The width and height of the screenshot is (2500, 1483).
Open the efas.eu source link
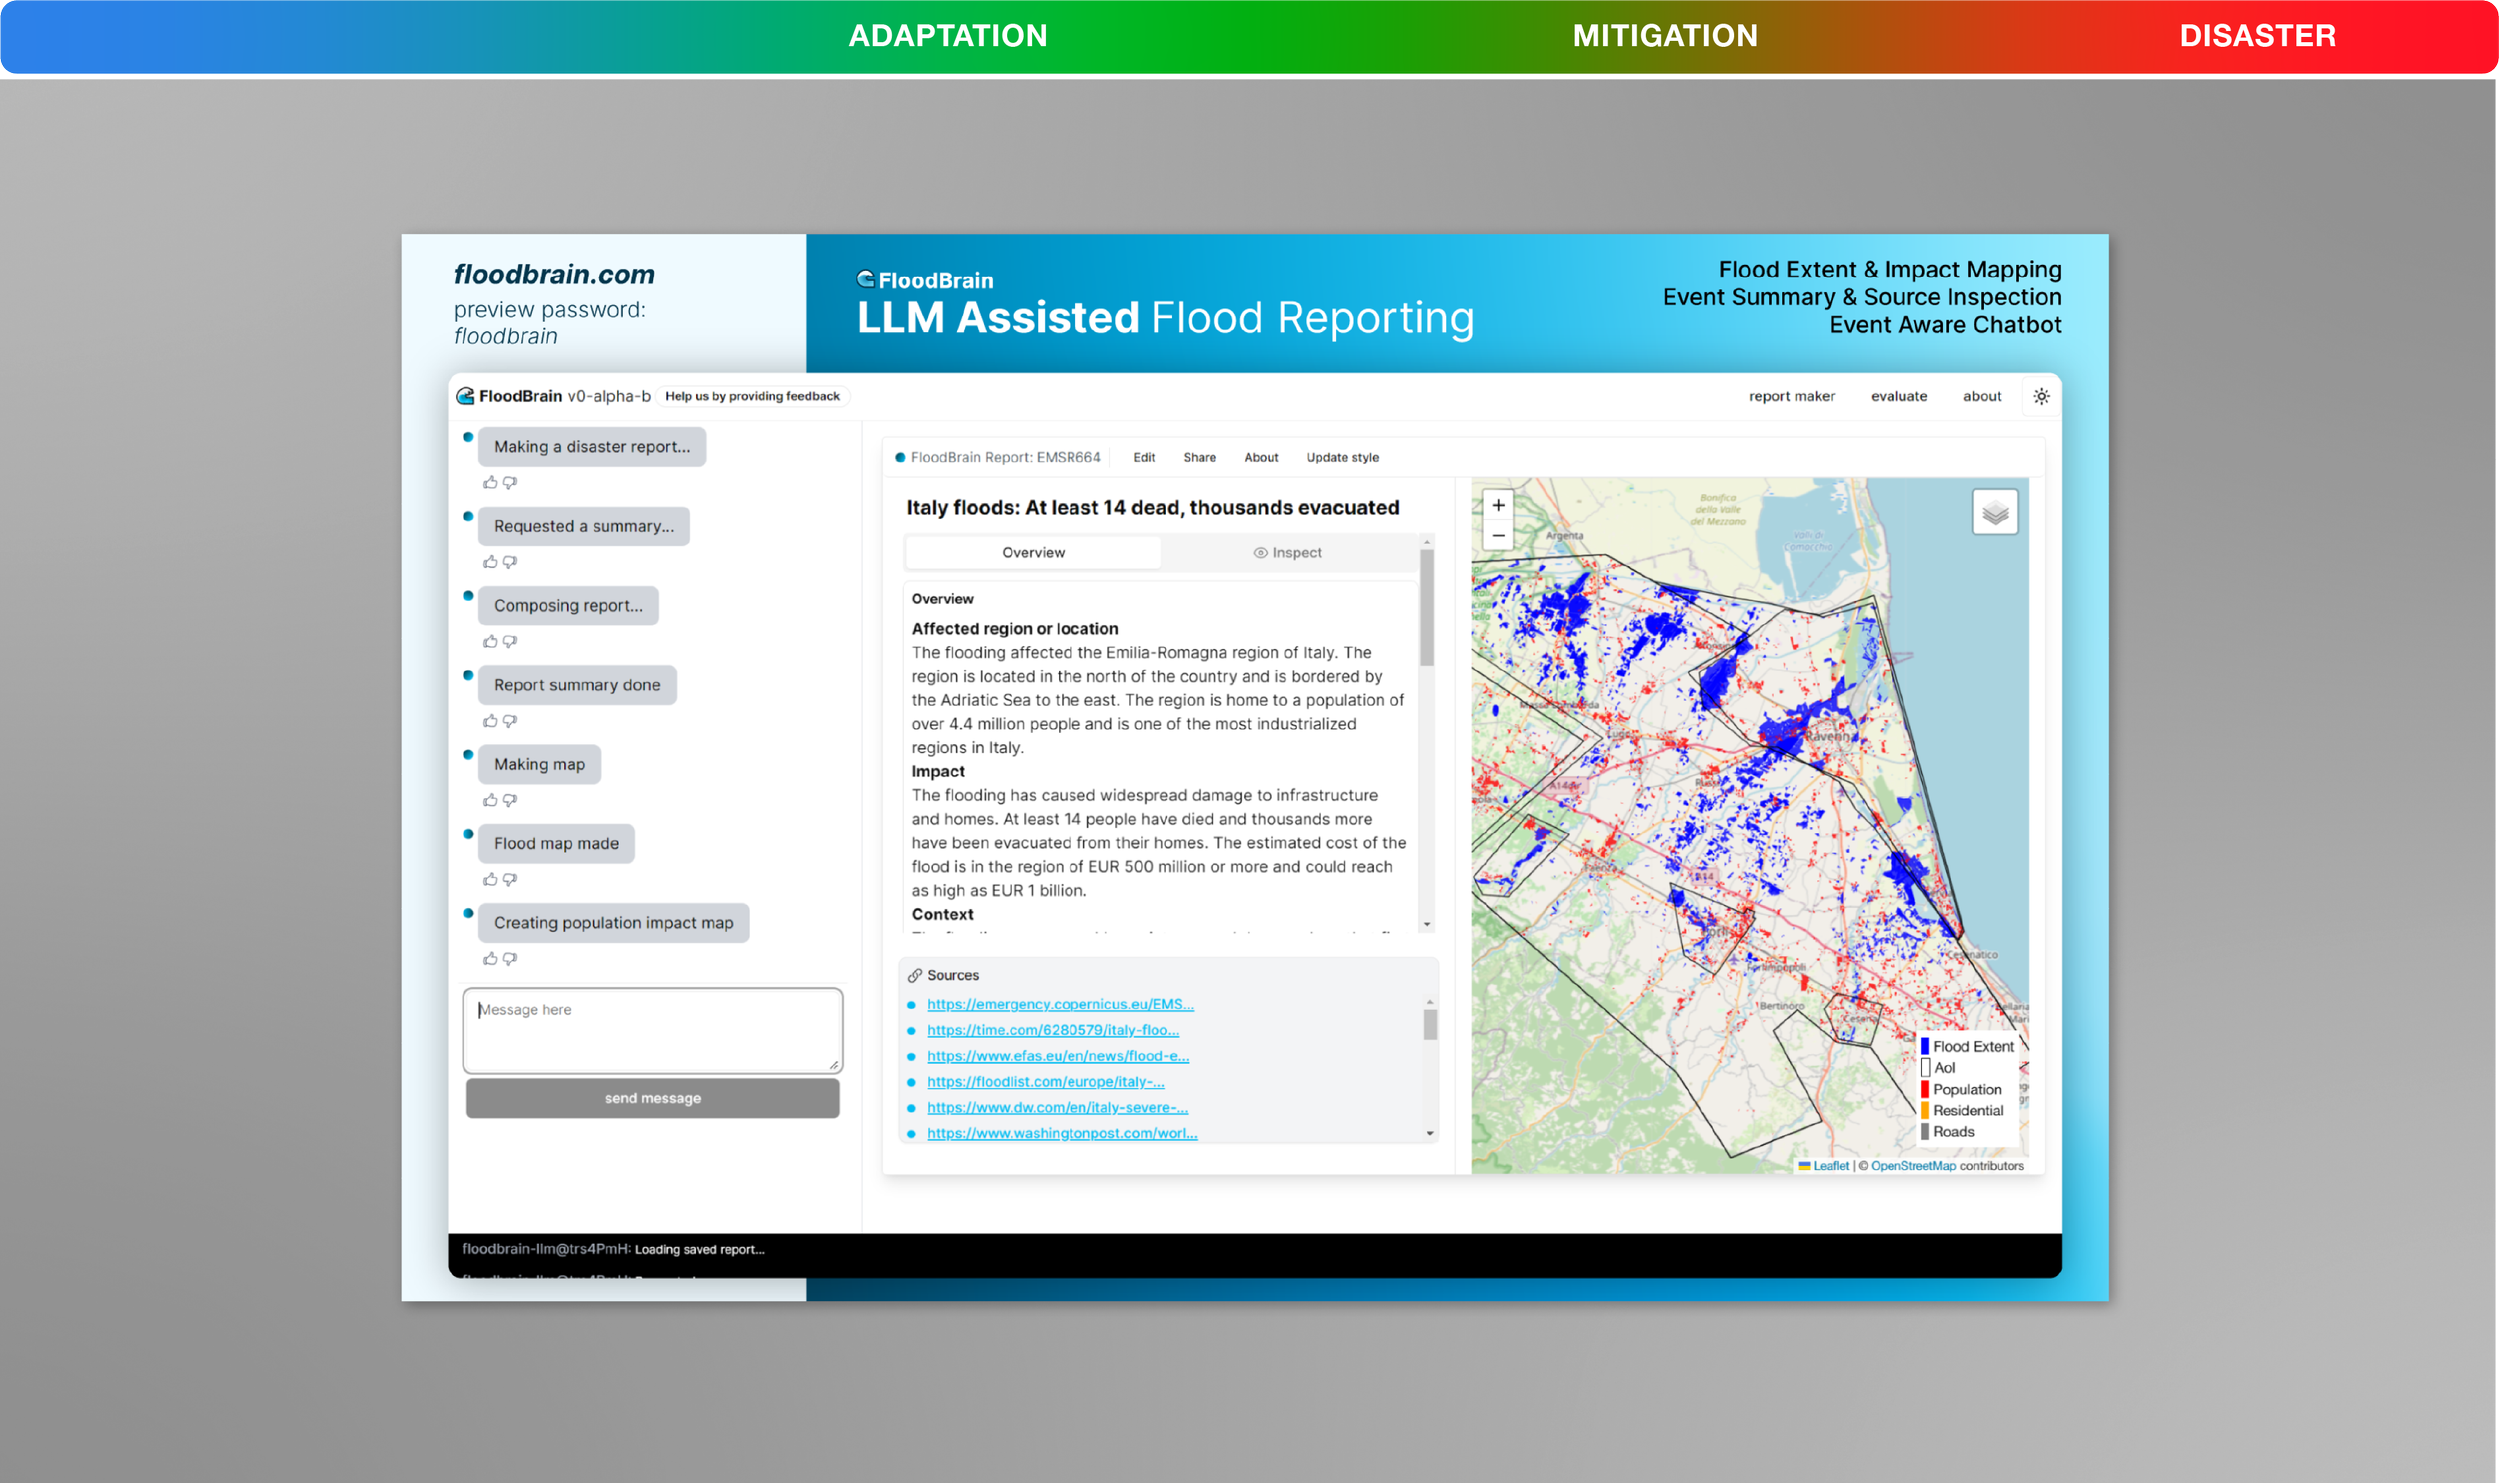pyautogui.click(x=1057, y=1056)
